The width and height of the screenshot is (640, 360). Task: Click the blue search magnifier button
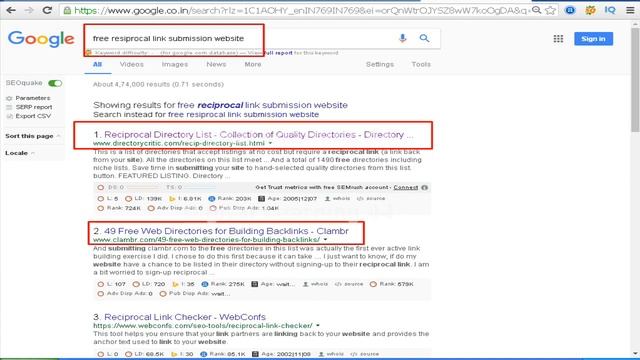pos(424,38)
